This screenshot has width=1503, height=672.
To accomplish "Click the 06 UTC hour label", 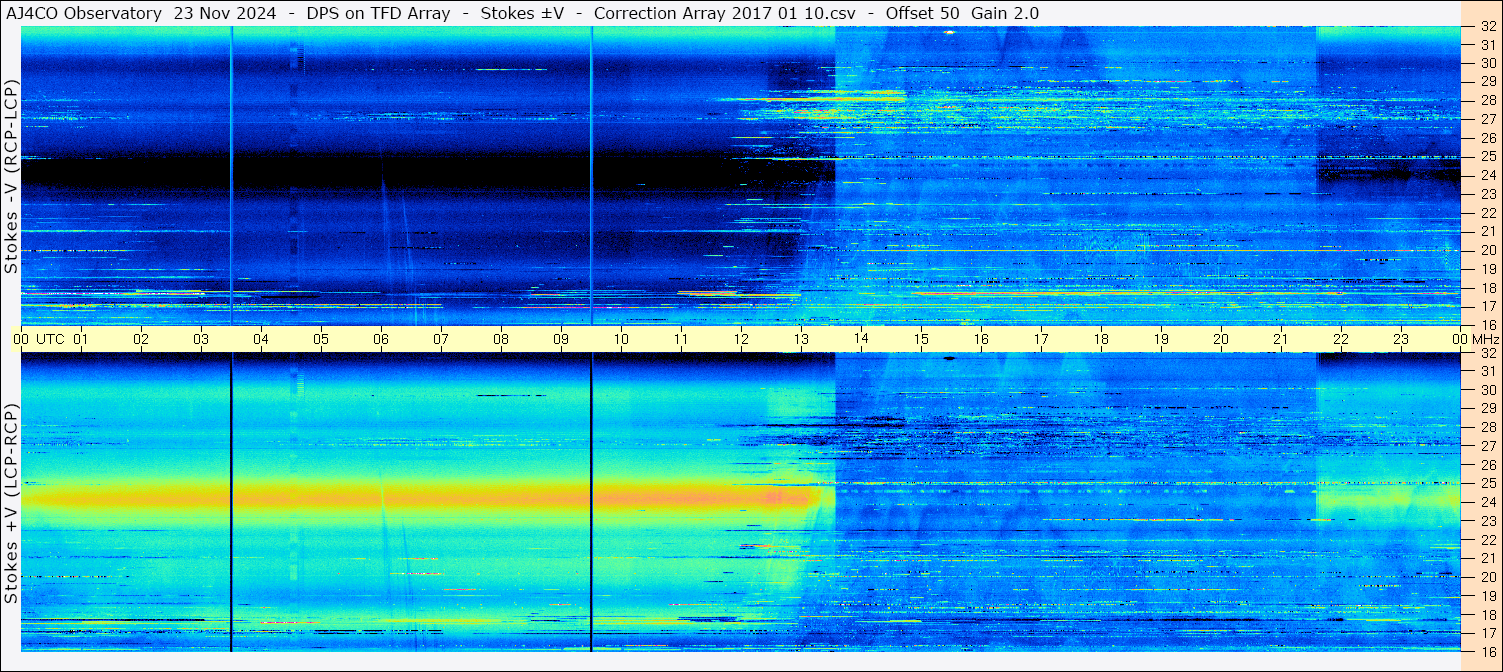I will 381,339.
